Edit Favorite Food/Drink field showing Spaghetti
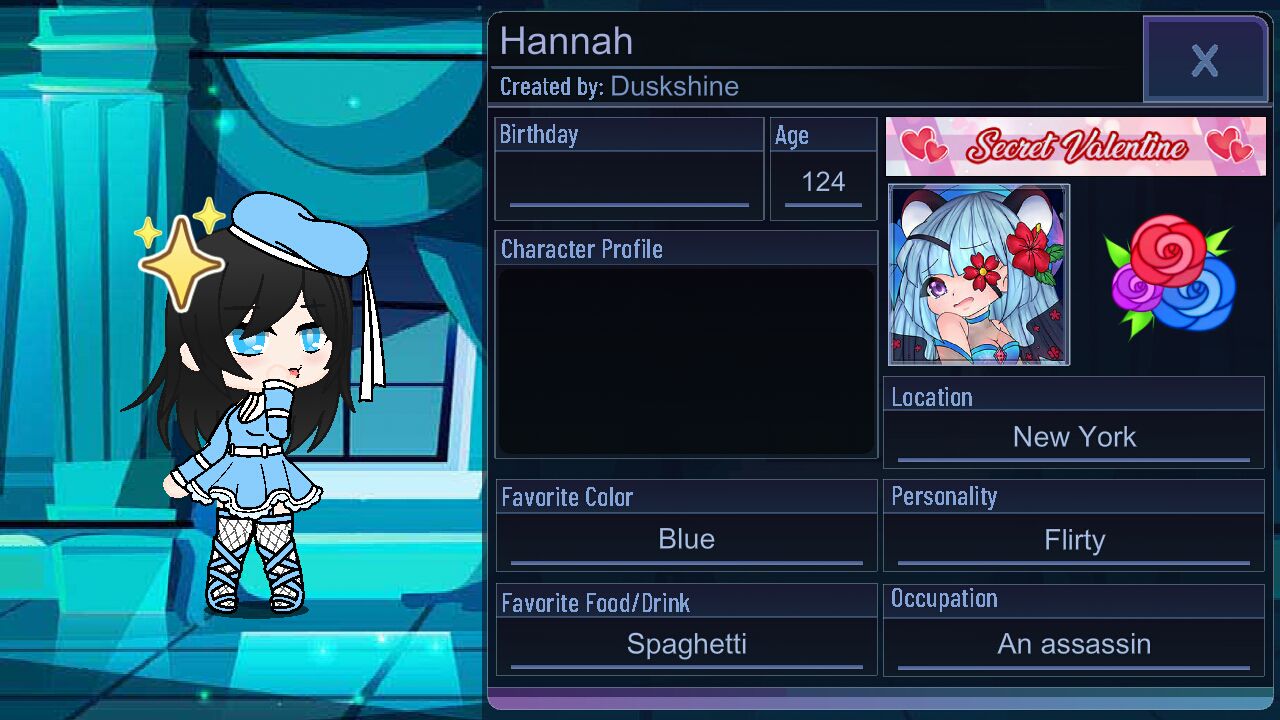The width and height of the screenshot is (1280, 720). tap(686, 645)
